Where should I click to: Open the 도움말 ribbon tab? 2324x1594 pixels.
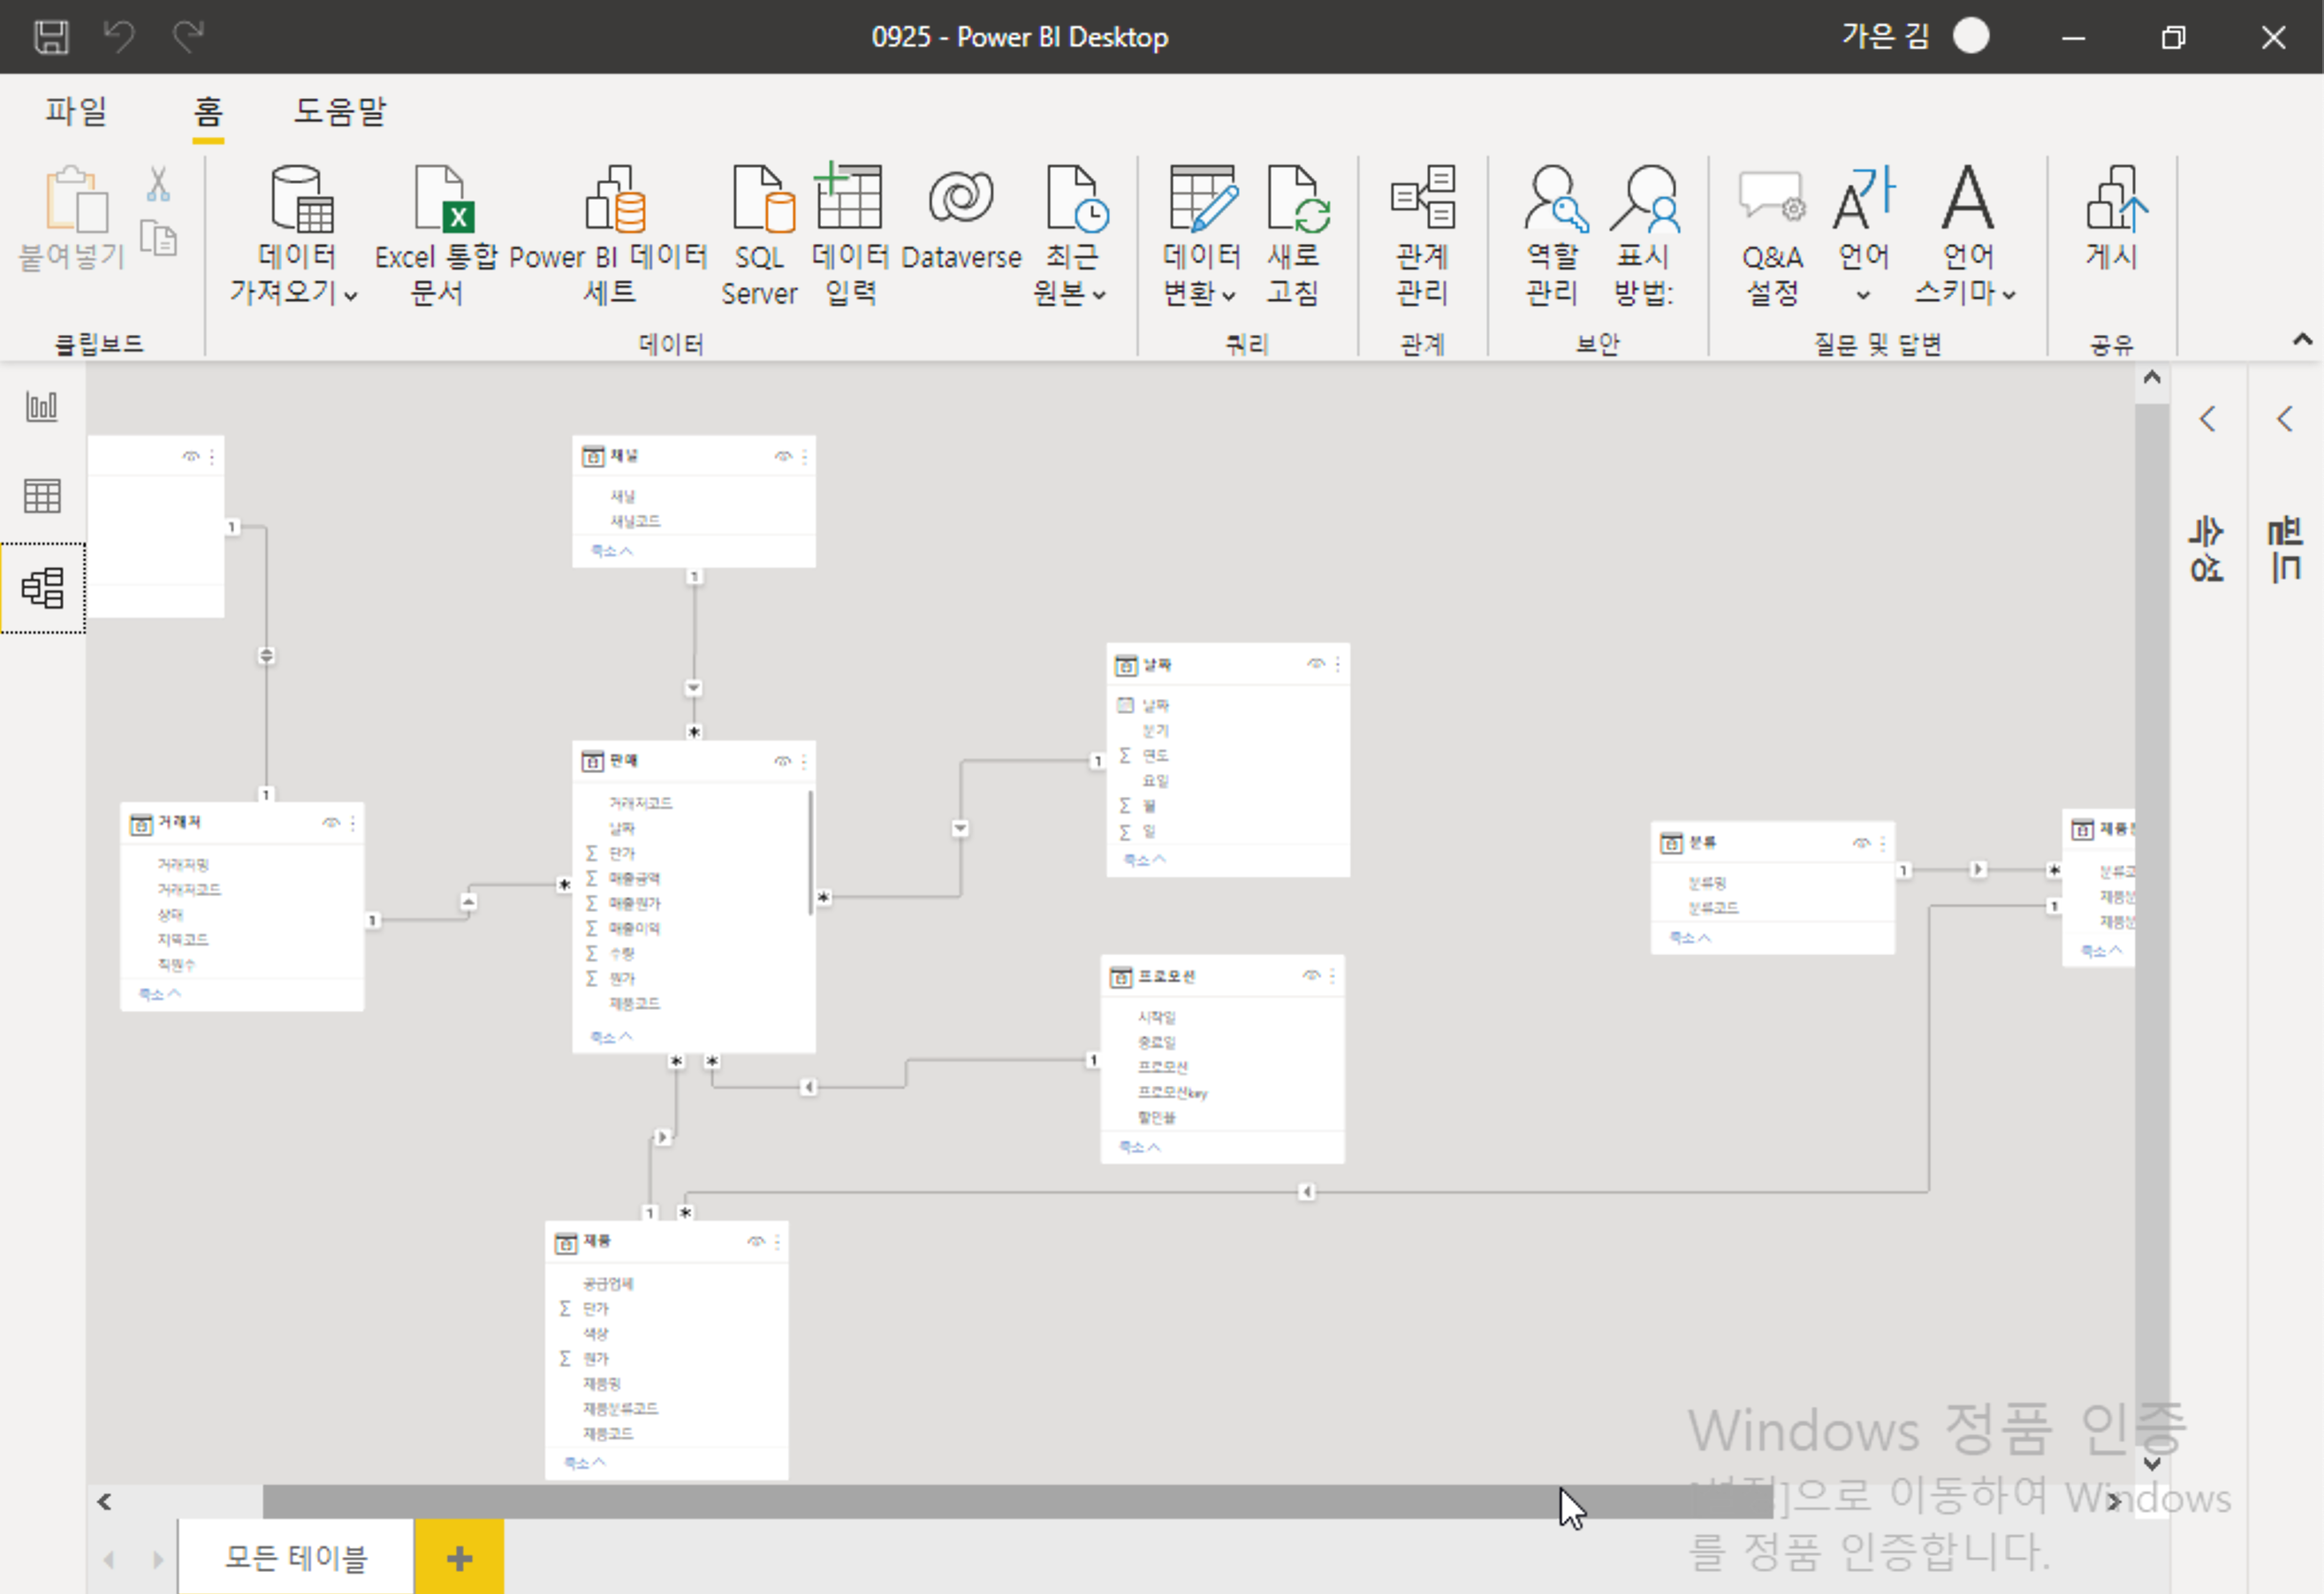pyautogui.click(x=340, y=110)
